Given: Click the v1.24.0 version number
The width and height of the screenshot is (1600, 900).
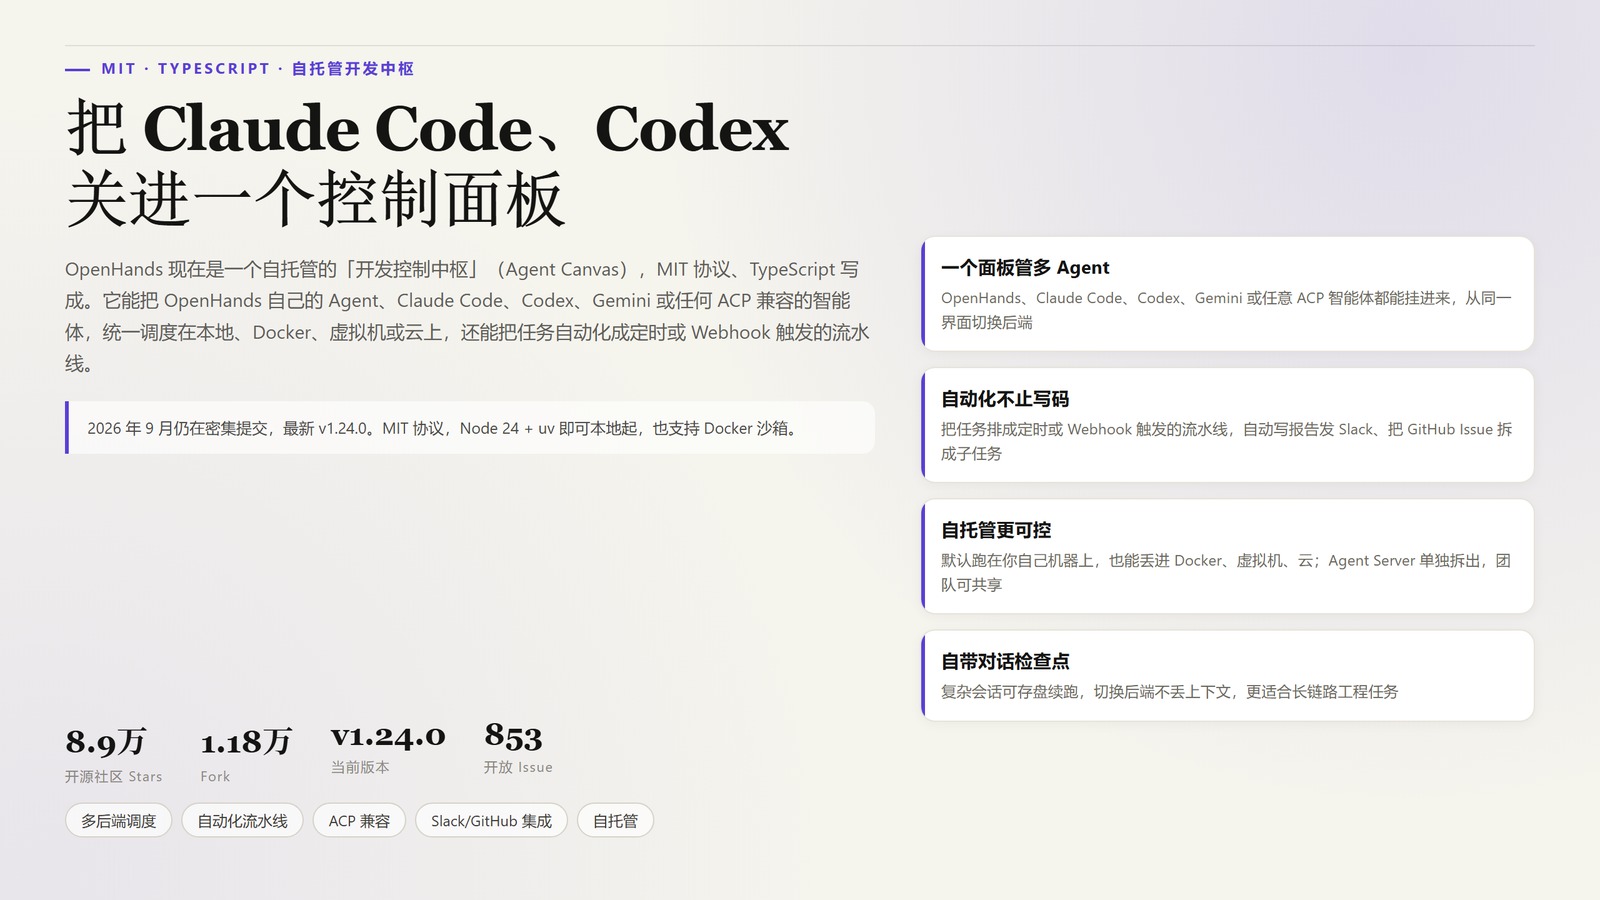Looking at the screenshot, I should click(x=388, y=737).
